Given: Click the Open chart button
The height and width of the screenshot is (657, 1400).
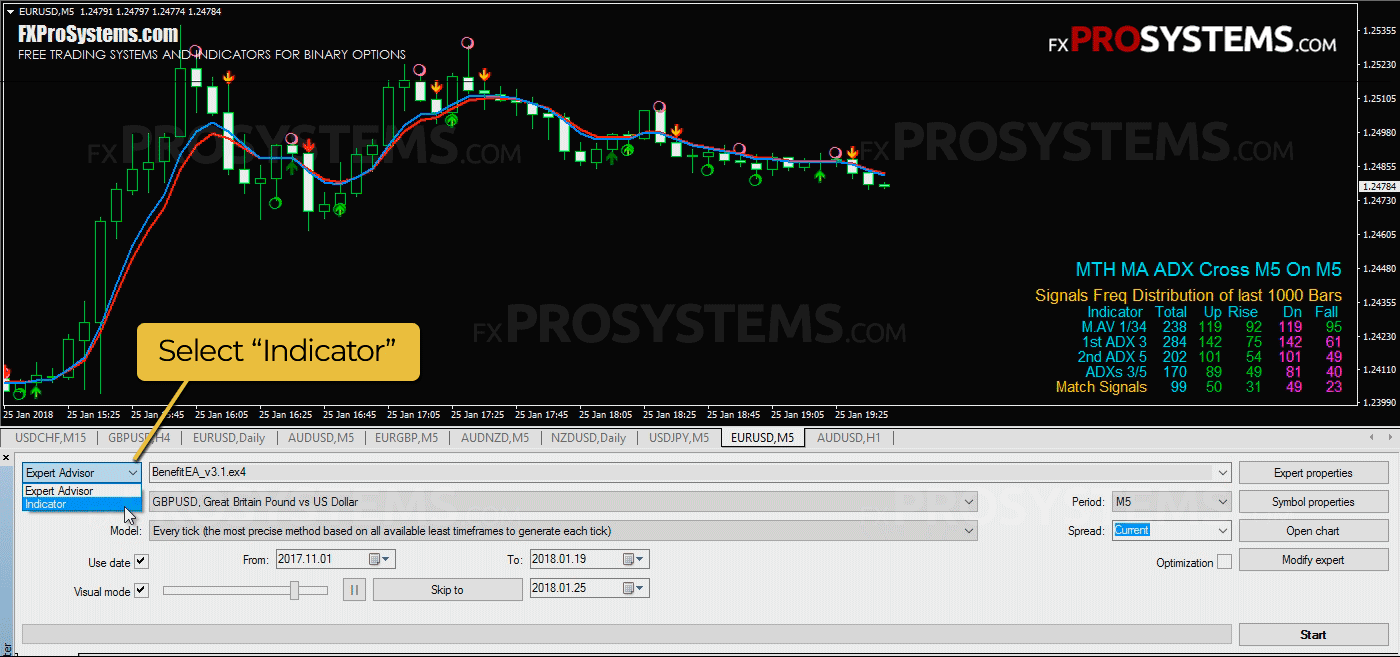Looking at the screenshot, I should tap(1313, 531).
